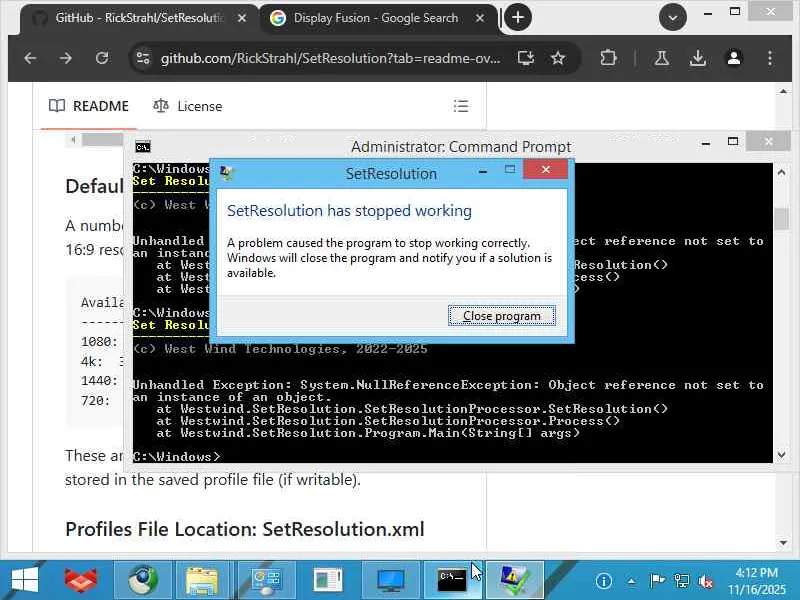Screen dimensions: 800x600
Task: Open the Windows Start button
Action: 24,581
